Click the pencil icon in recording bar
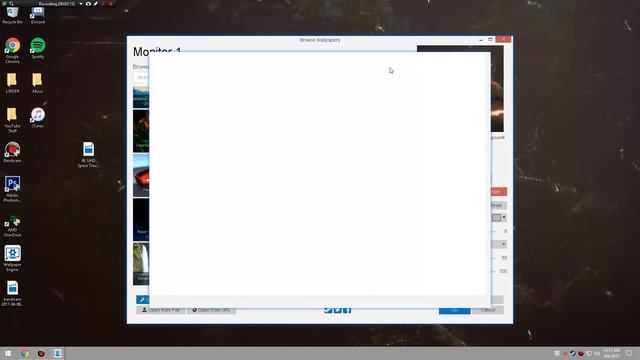The width and height of the screenshot is (640, 360). pyautogui.click(x=96, y=4)
